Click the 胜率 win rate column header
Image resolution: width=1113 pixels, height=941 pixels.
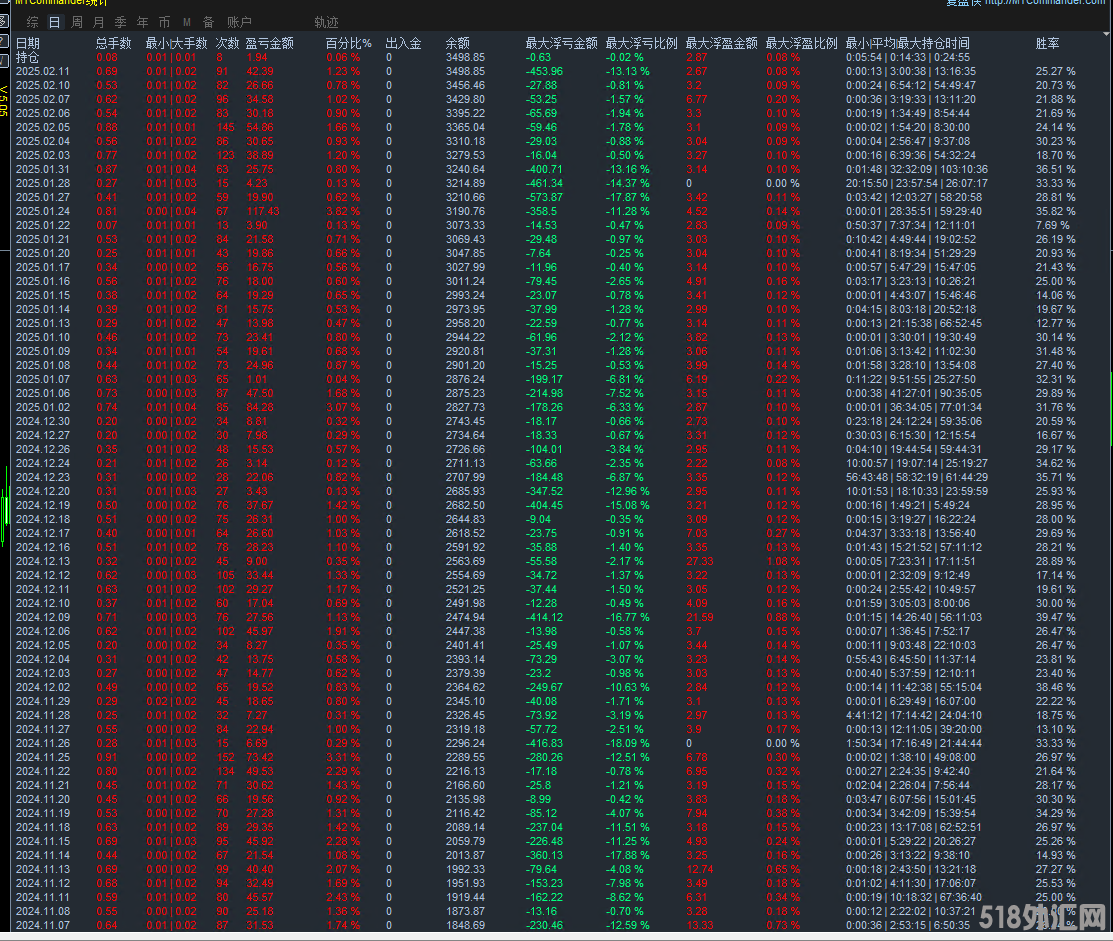(x=1048, y=43)
